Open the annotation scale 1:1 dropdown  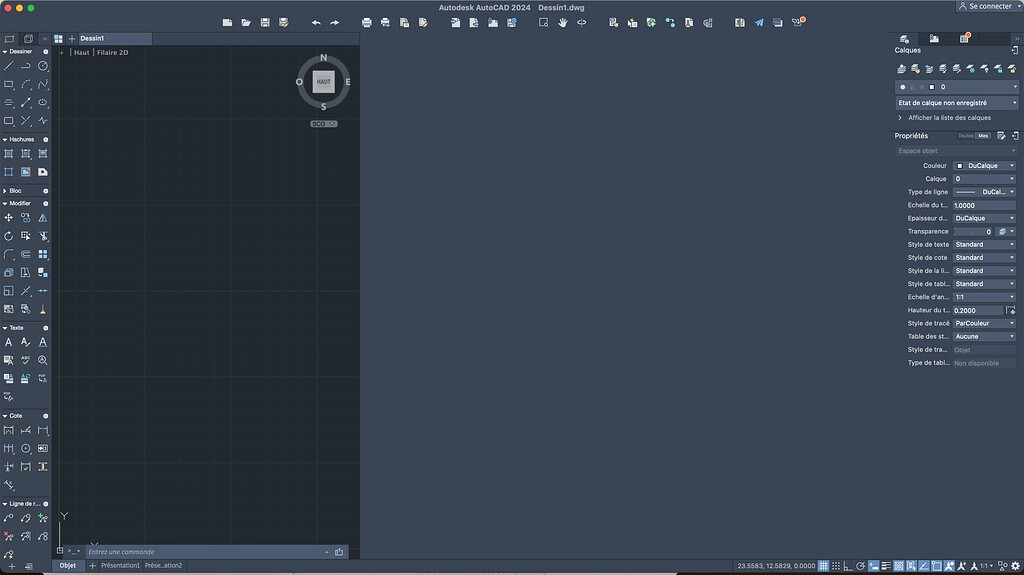[986, 566]
